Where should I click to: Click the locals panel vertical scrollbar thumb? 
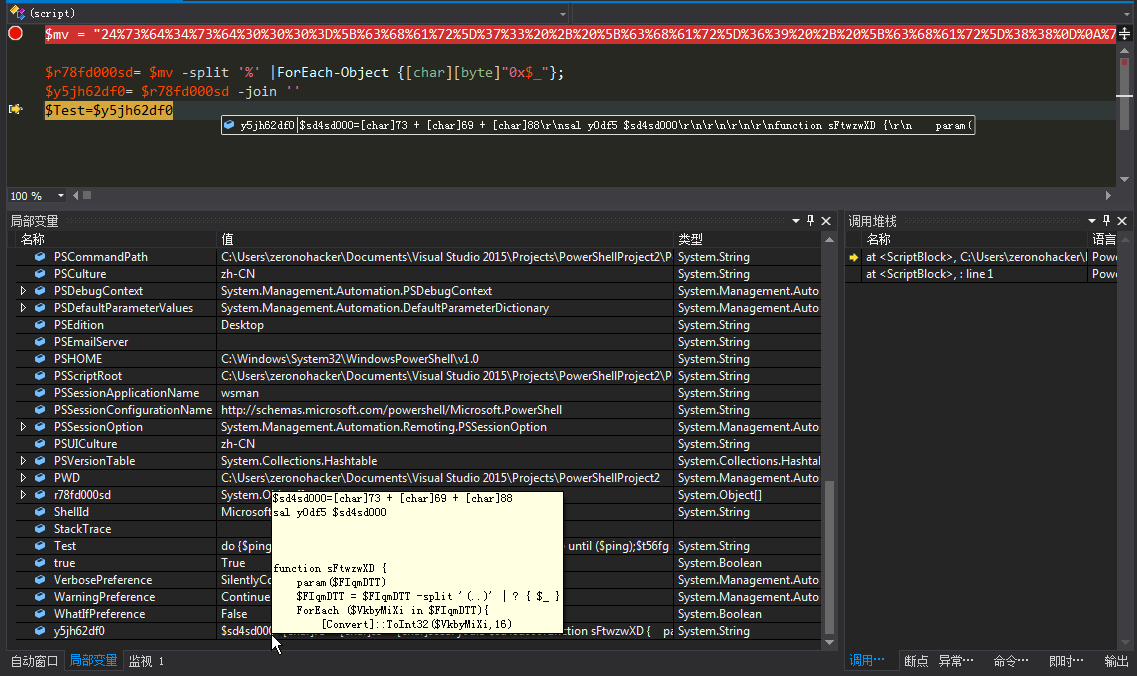[830, 557]
